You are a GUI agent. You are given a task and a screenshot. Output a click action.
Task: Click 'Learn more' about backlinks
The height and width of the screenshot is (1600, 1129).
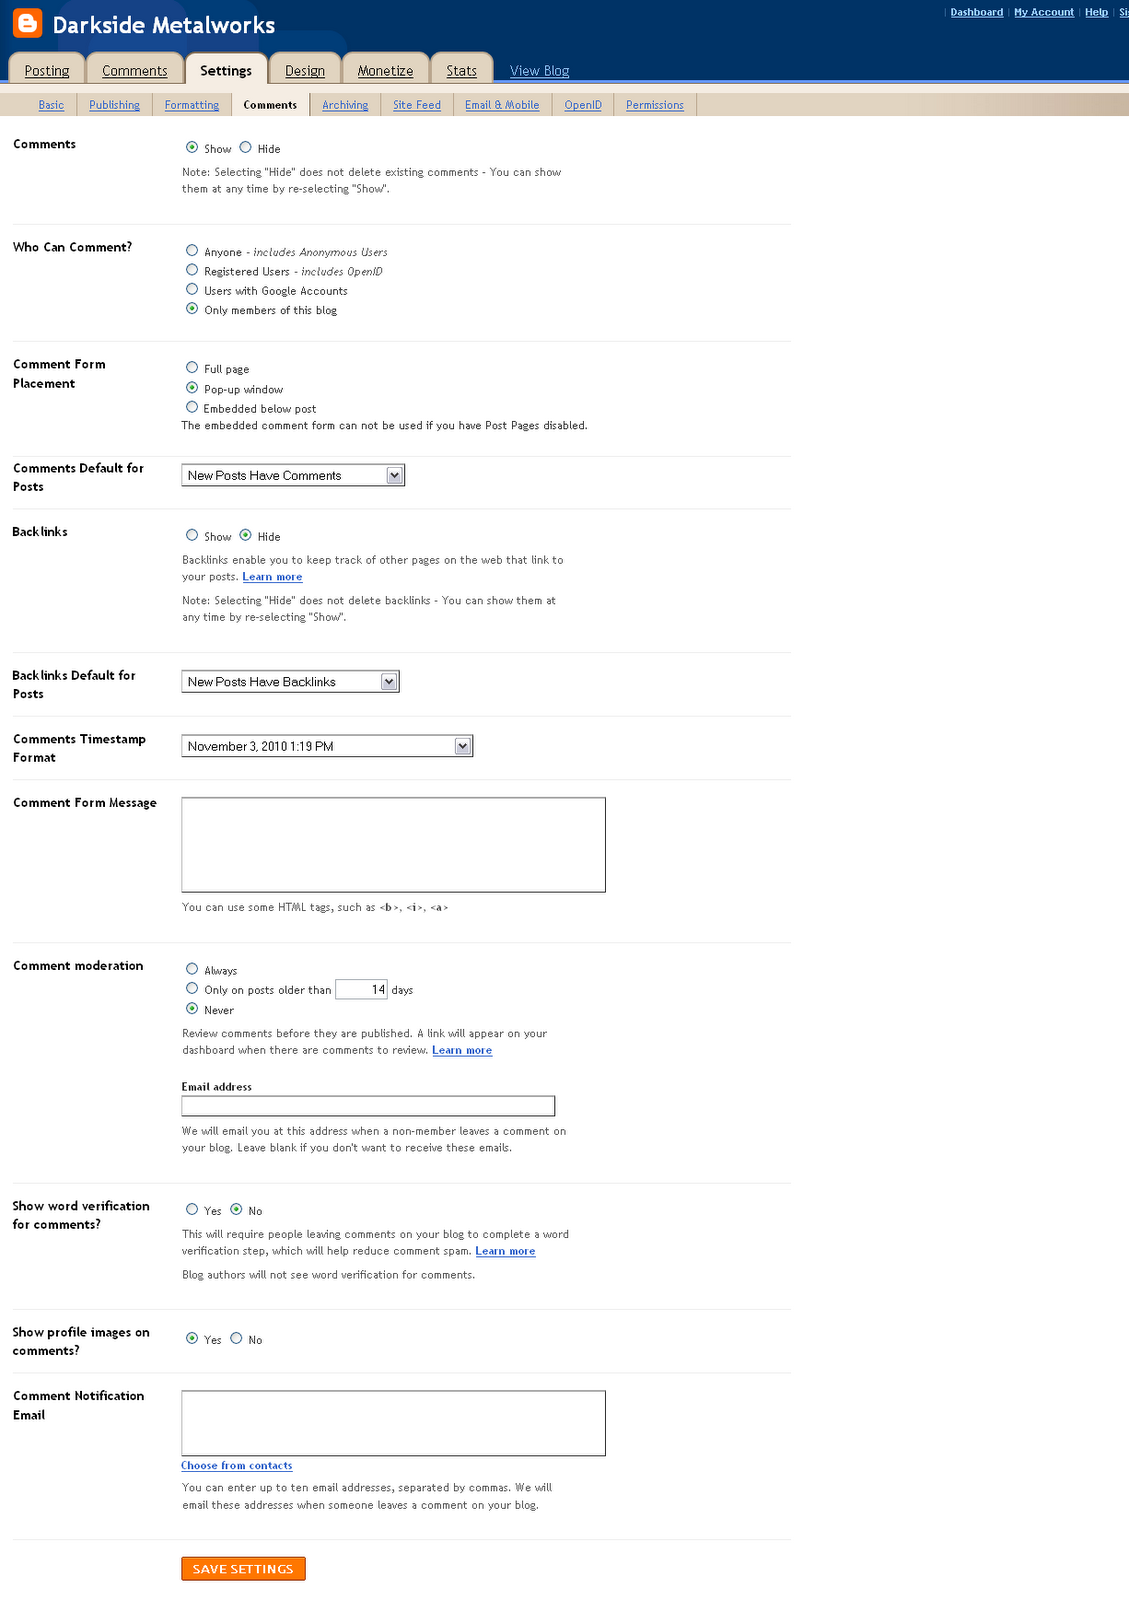pyautogui.click(x=272, y=576)
